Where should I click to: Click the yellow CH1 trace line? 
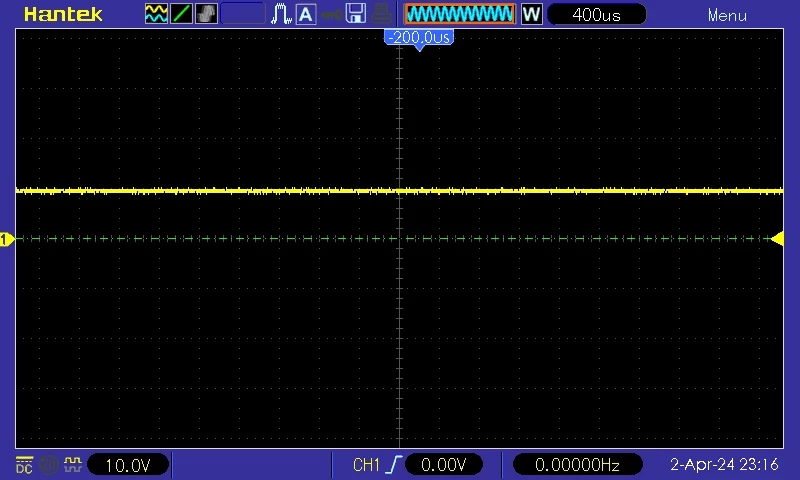pyautogui.click(x=399, y=191)
